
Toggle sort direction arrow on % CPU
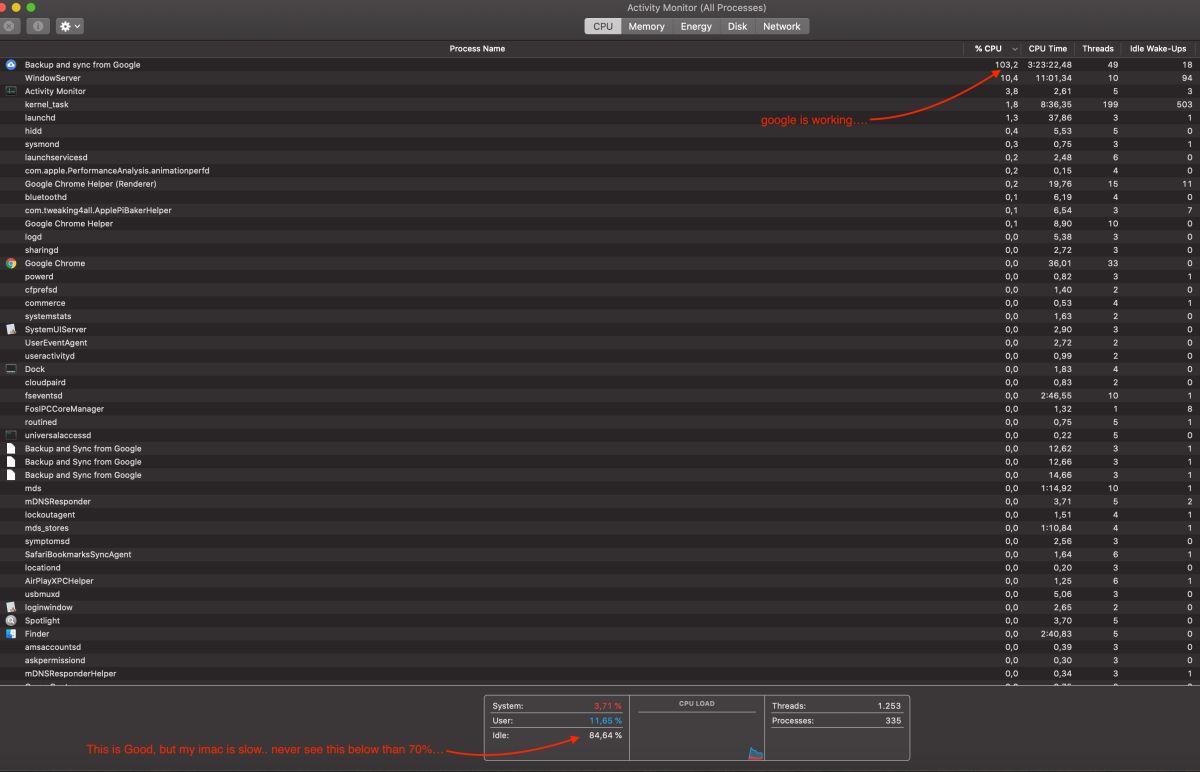coord(1015,49)
